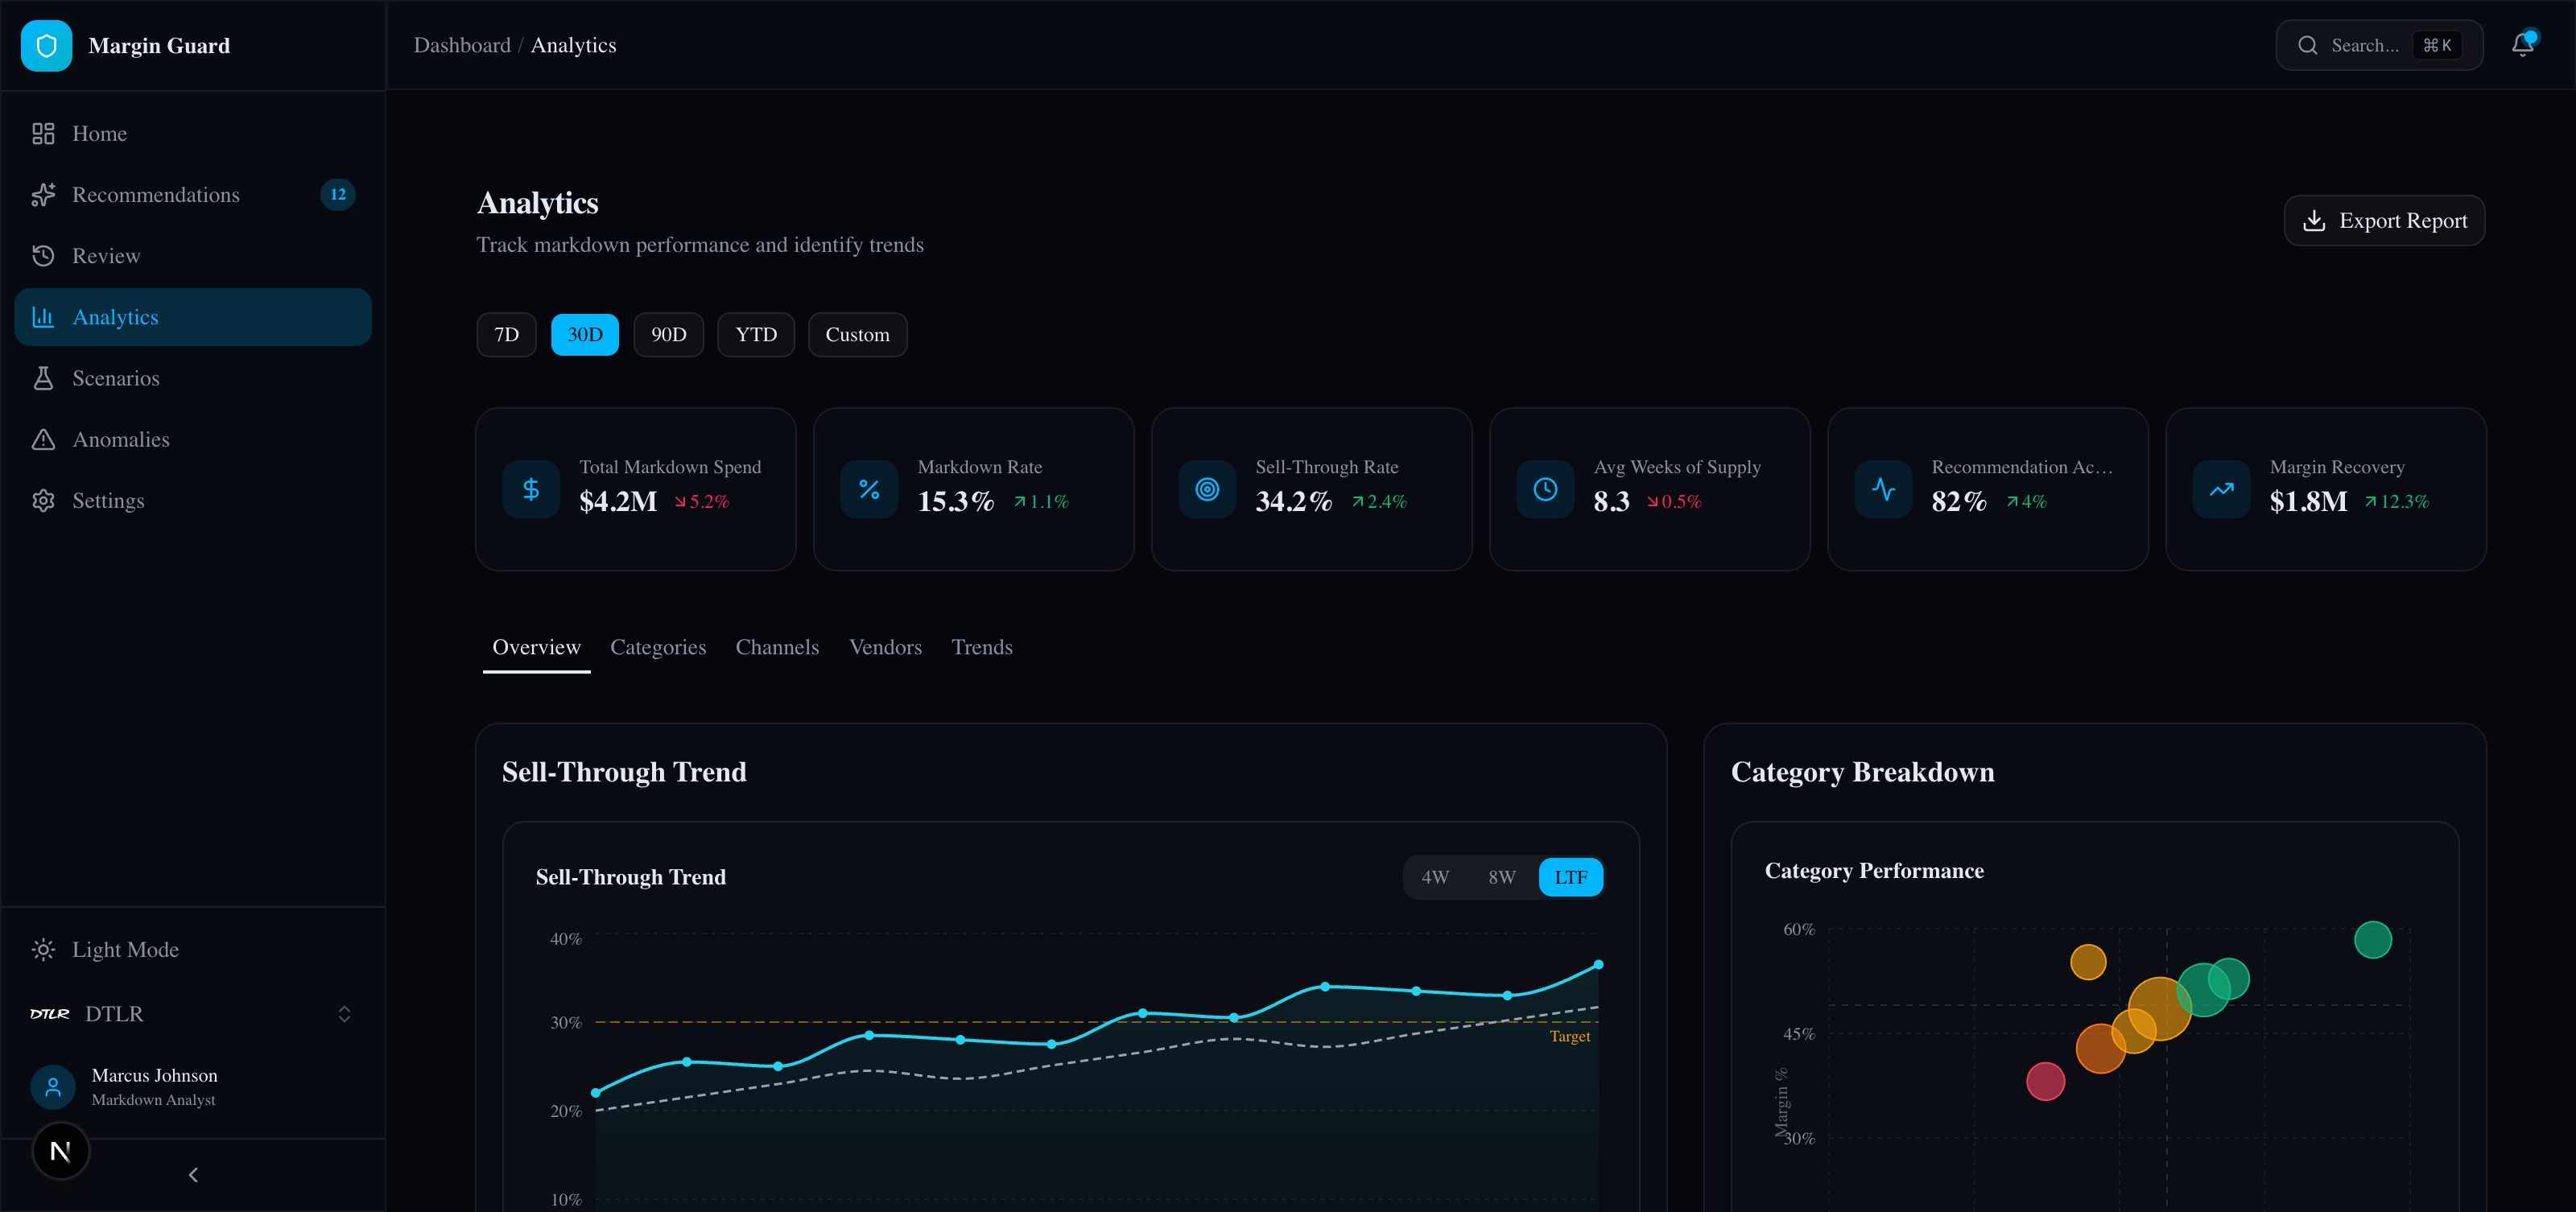The image size is (2576, 1212).
Task: Click the Anomalies warning triangle icon
Action: click(43, 439)
